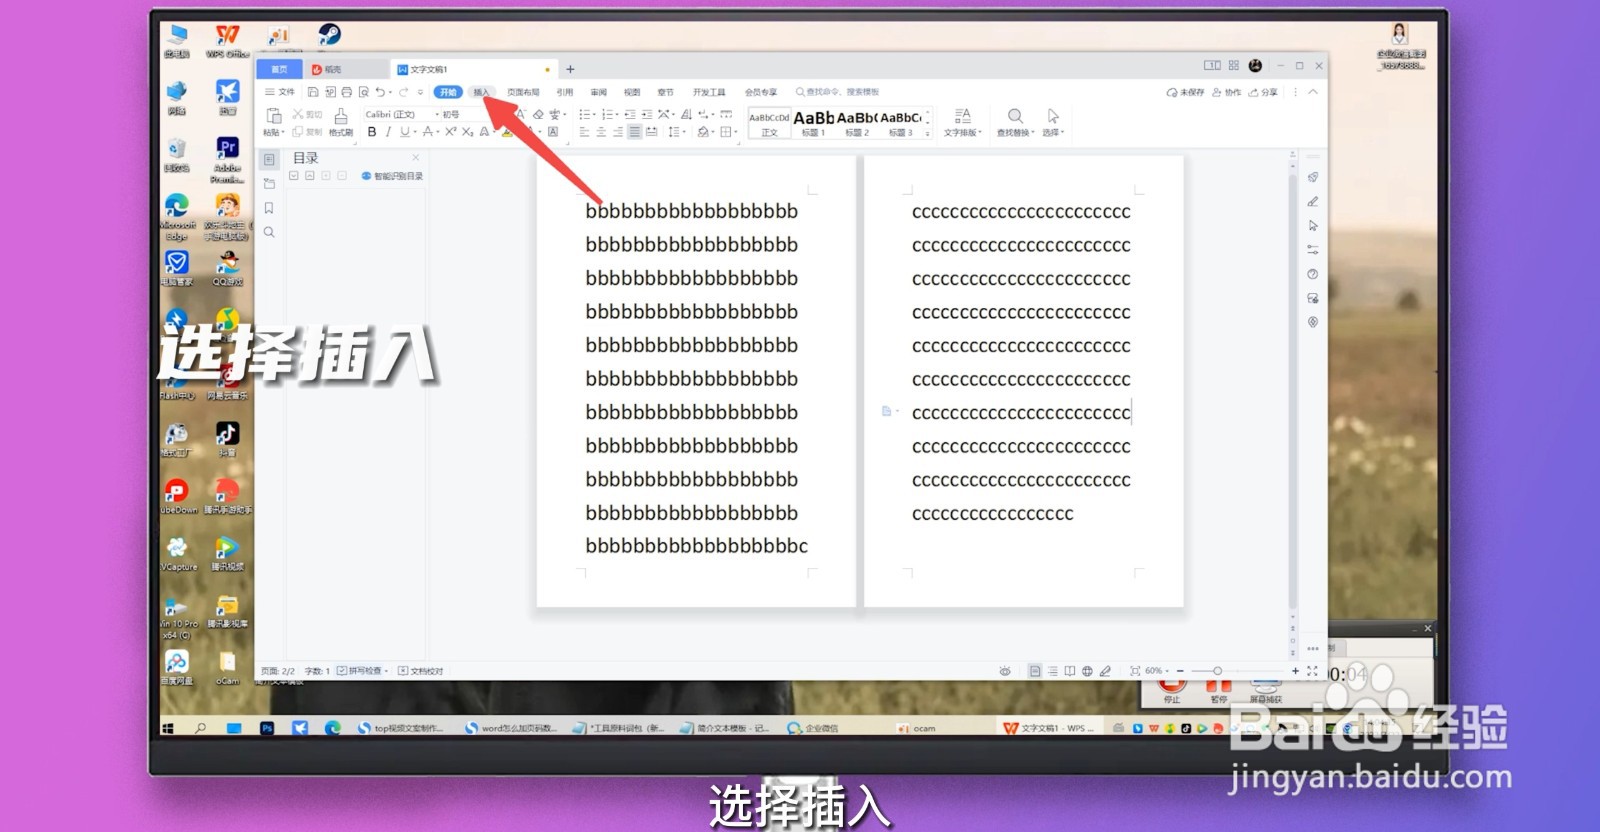
Task: Toggle strikethrough text button
Action: 427,132
